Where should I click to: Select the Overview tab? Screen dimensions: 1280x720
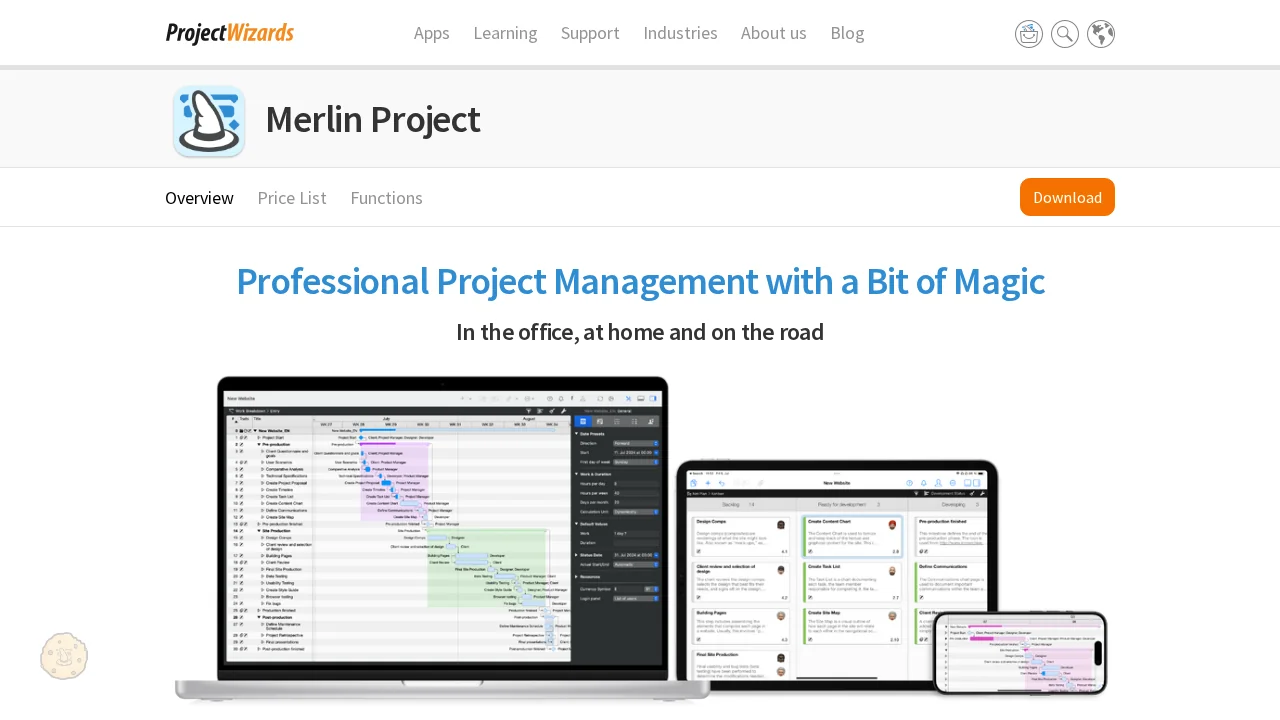coord(199,197)
